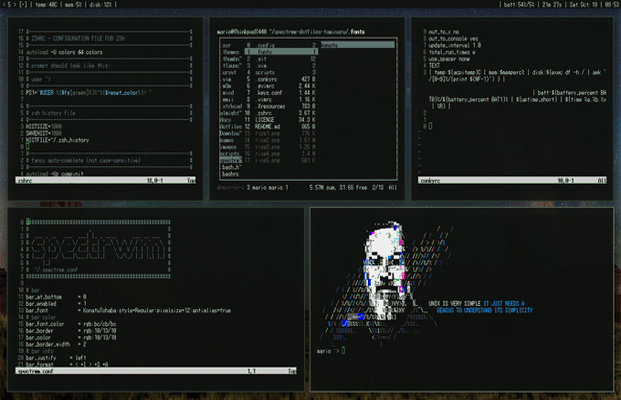Click the ~/.spectrwm.conf text inside the ASCII banner
This screenshot has height=400, width=621.
(56, 270)
